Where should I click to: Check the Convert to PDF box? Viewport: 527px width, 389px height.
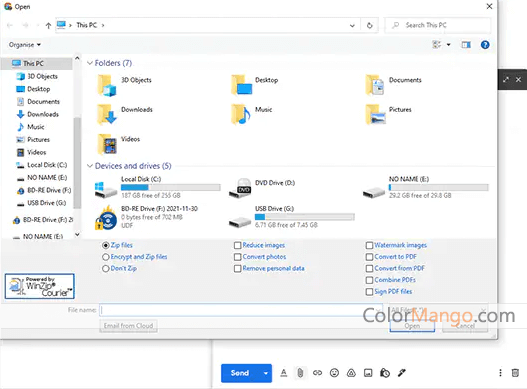369,257
